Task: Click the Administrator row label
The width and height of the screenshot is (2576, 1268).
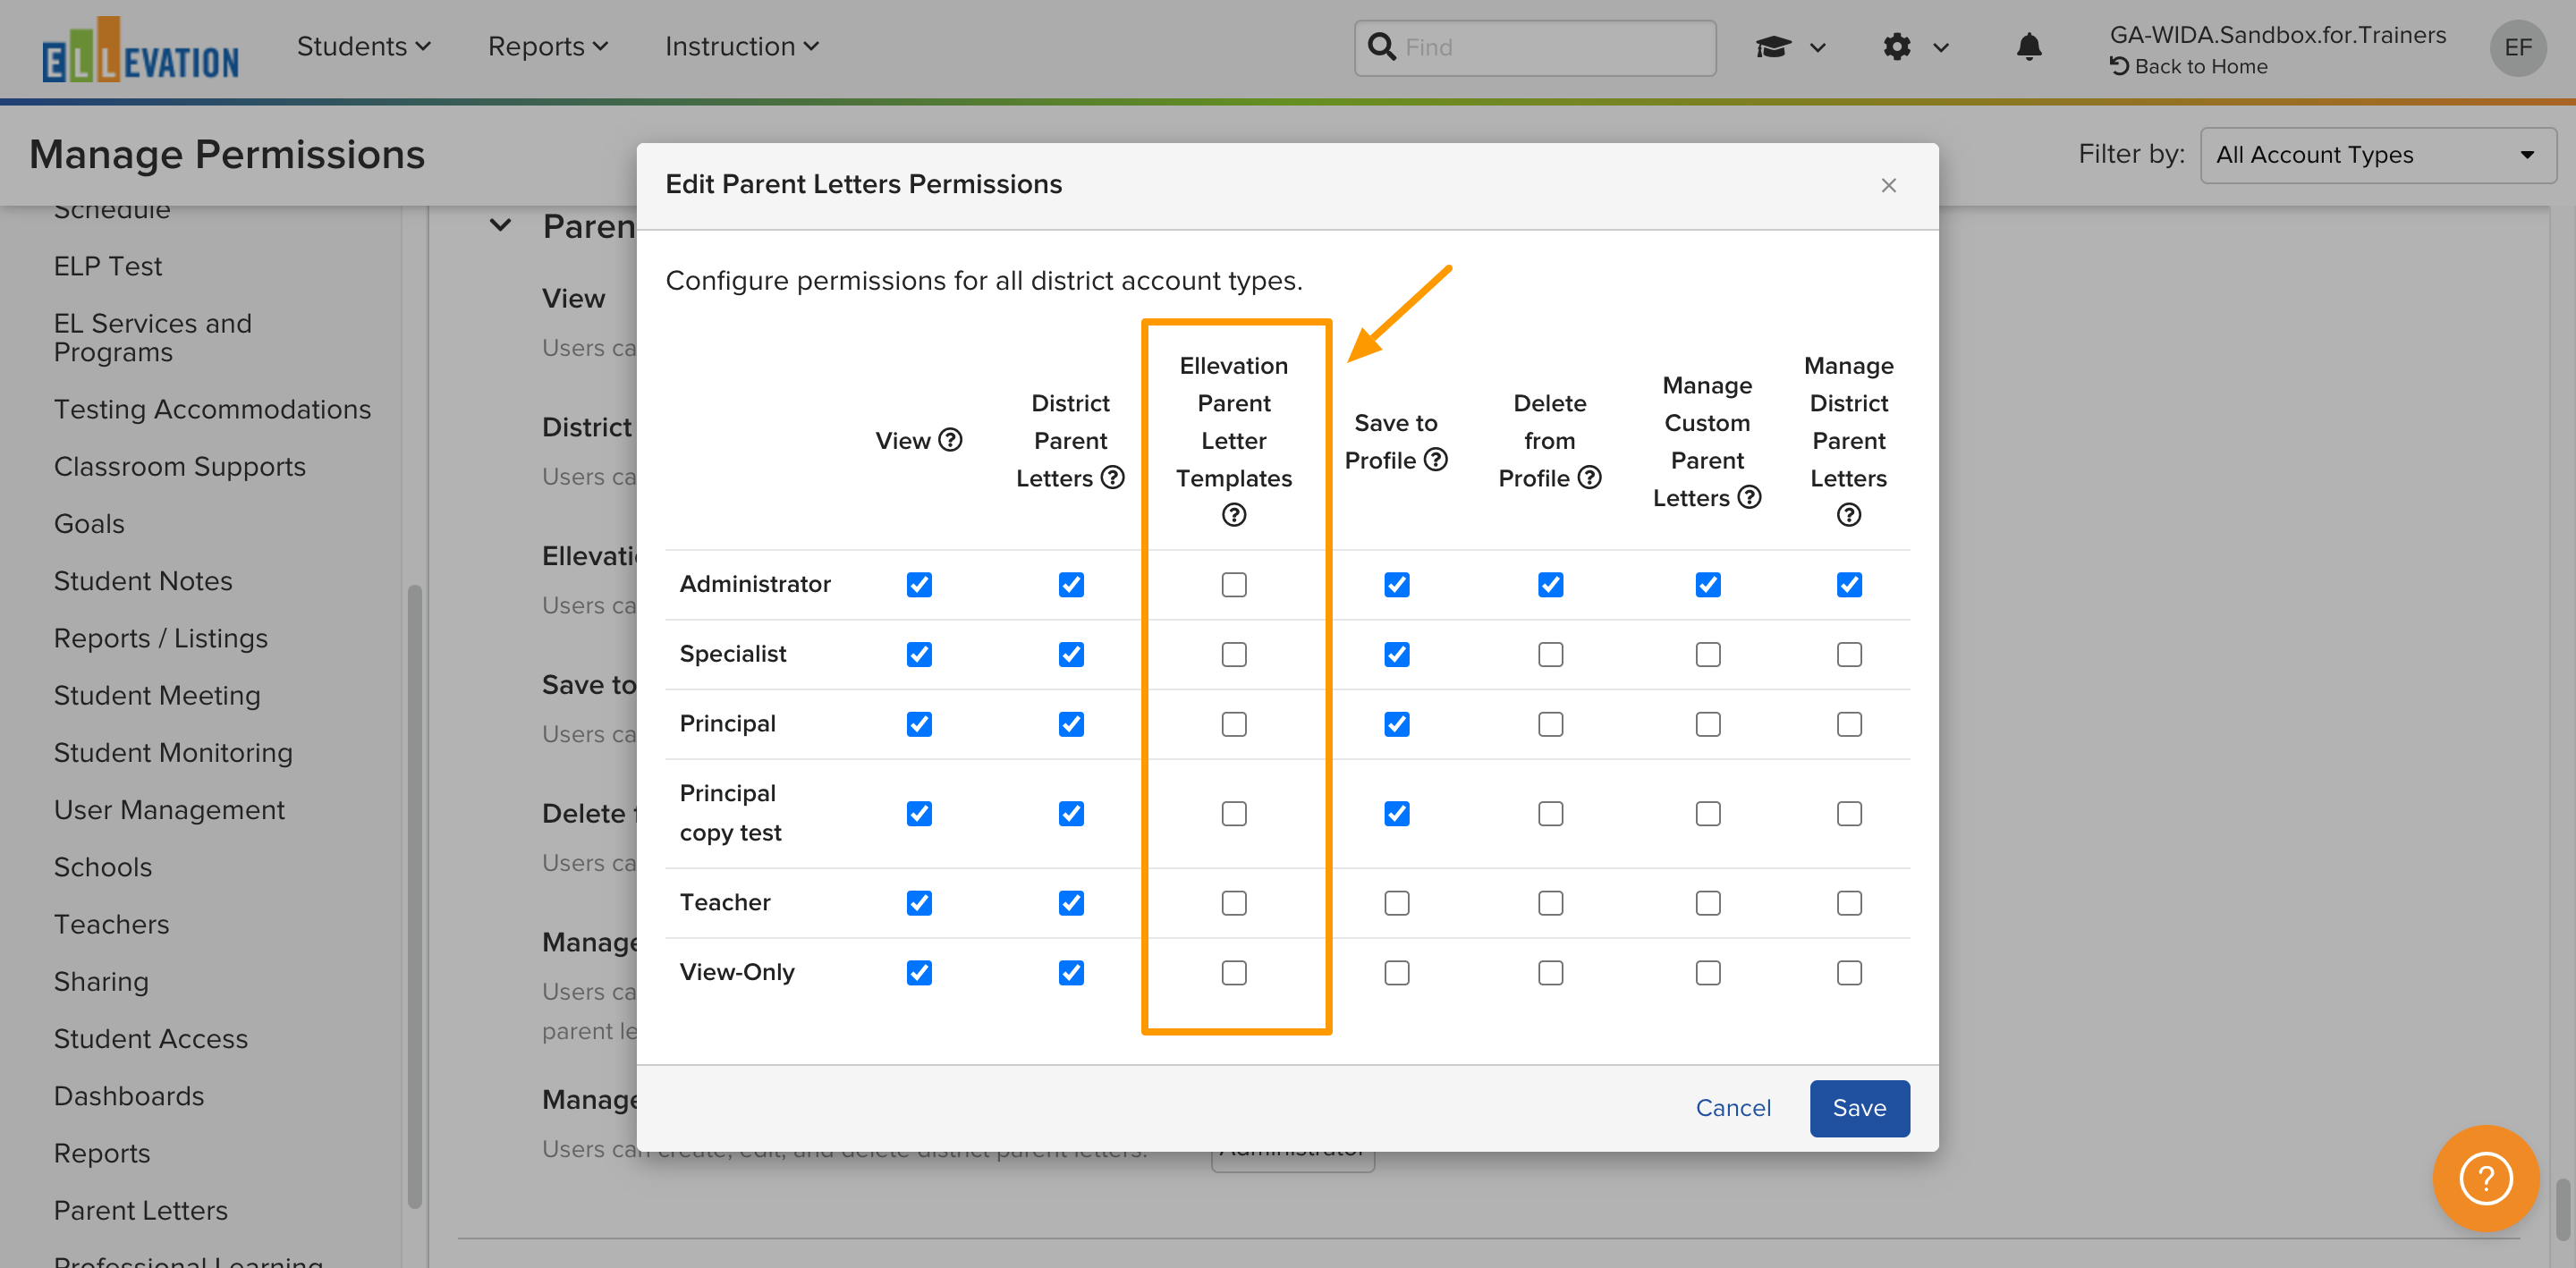Action: pos(755,585)
